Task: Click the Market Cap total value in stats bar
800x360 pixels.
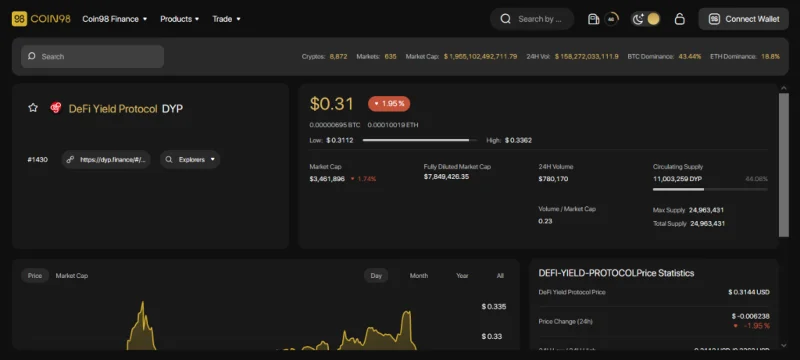Action: click(x=480, y=57)
